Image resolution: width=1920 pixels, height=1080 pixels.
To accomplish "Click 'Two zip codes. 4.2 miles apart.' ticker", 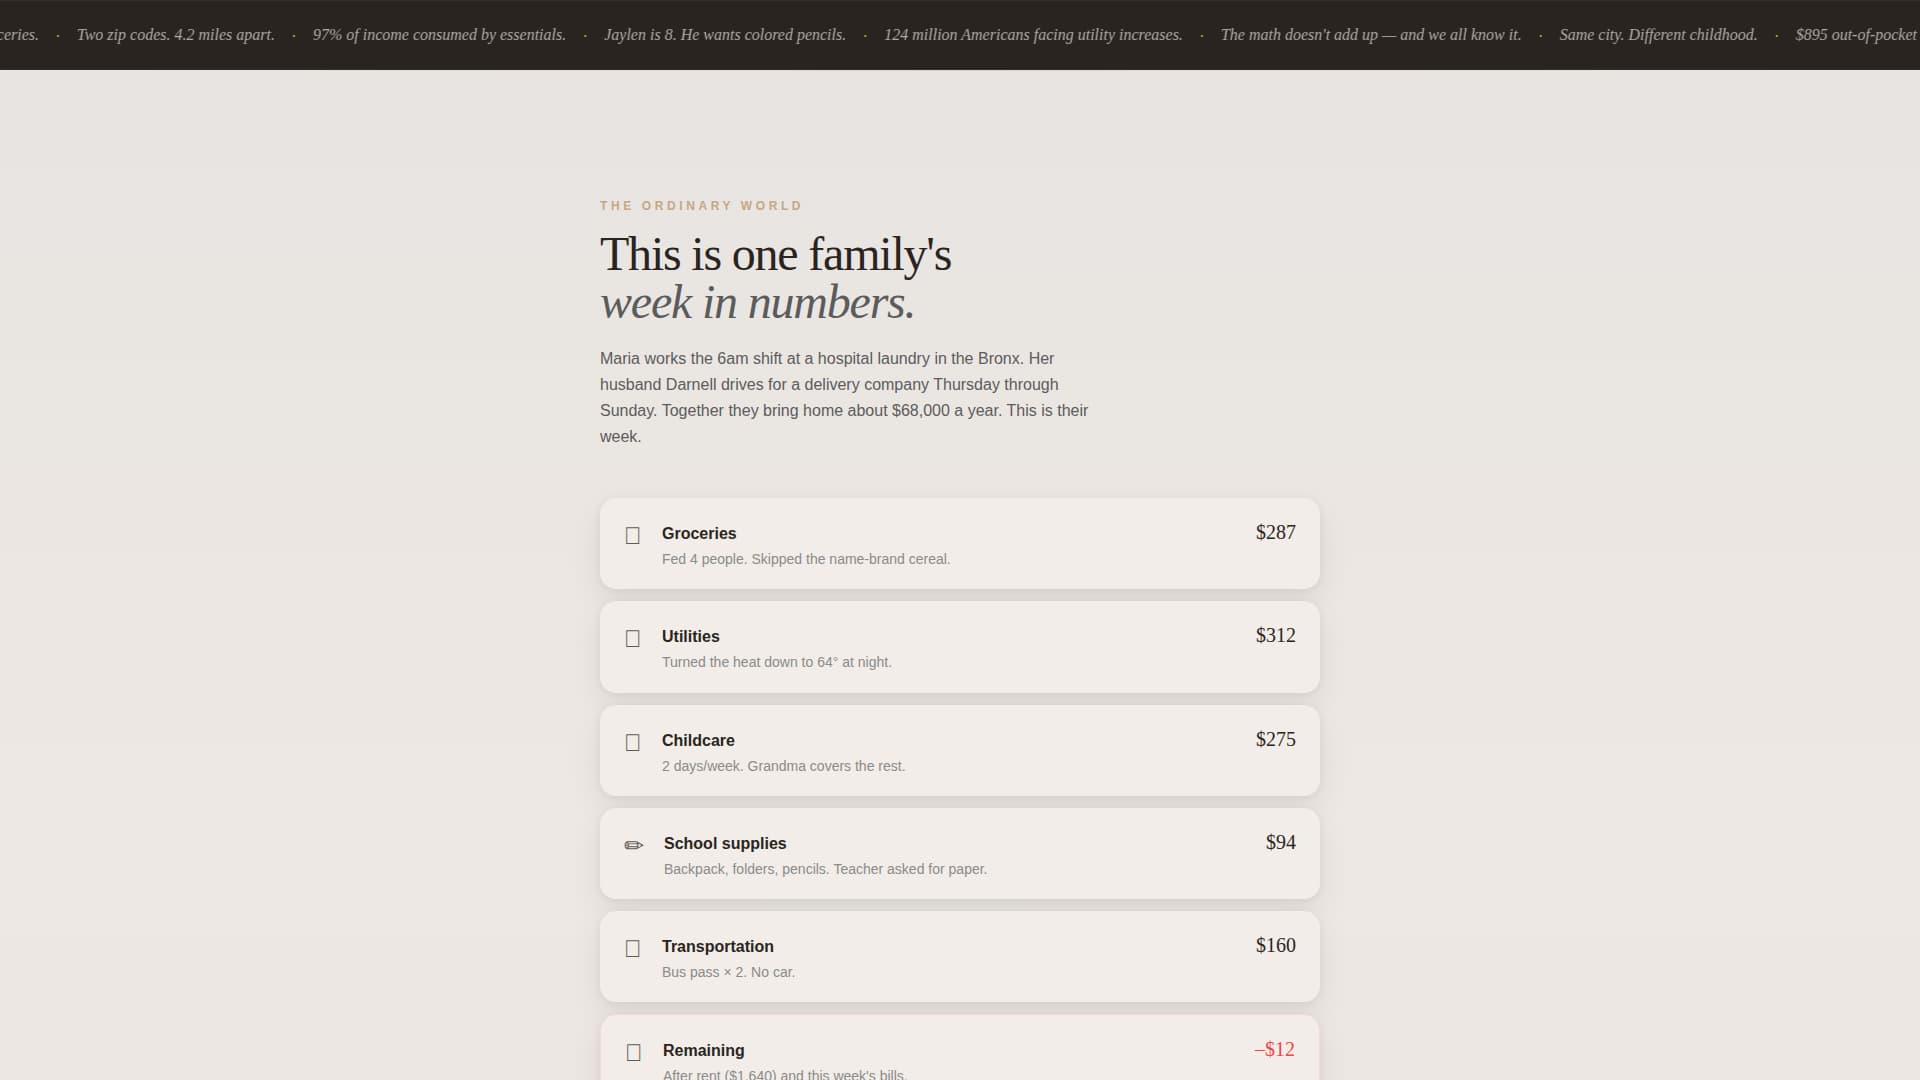I will (x=176, y=34).
